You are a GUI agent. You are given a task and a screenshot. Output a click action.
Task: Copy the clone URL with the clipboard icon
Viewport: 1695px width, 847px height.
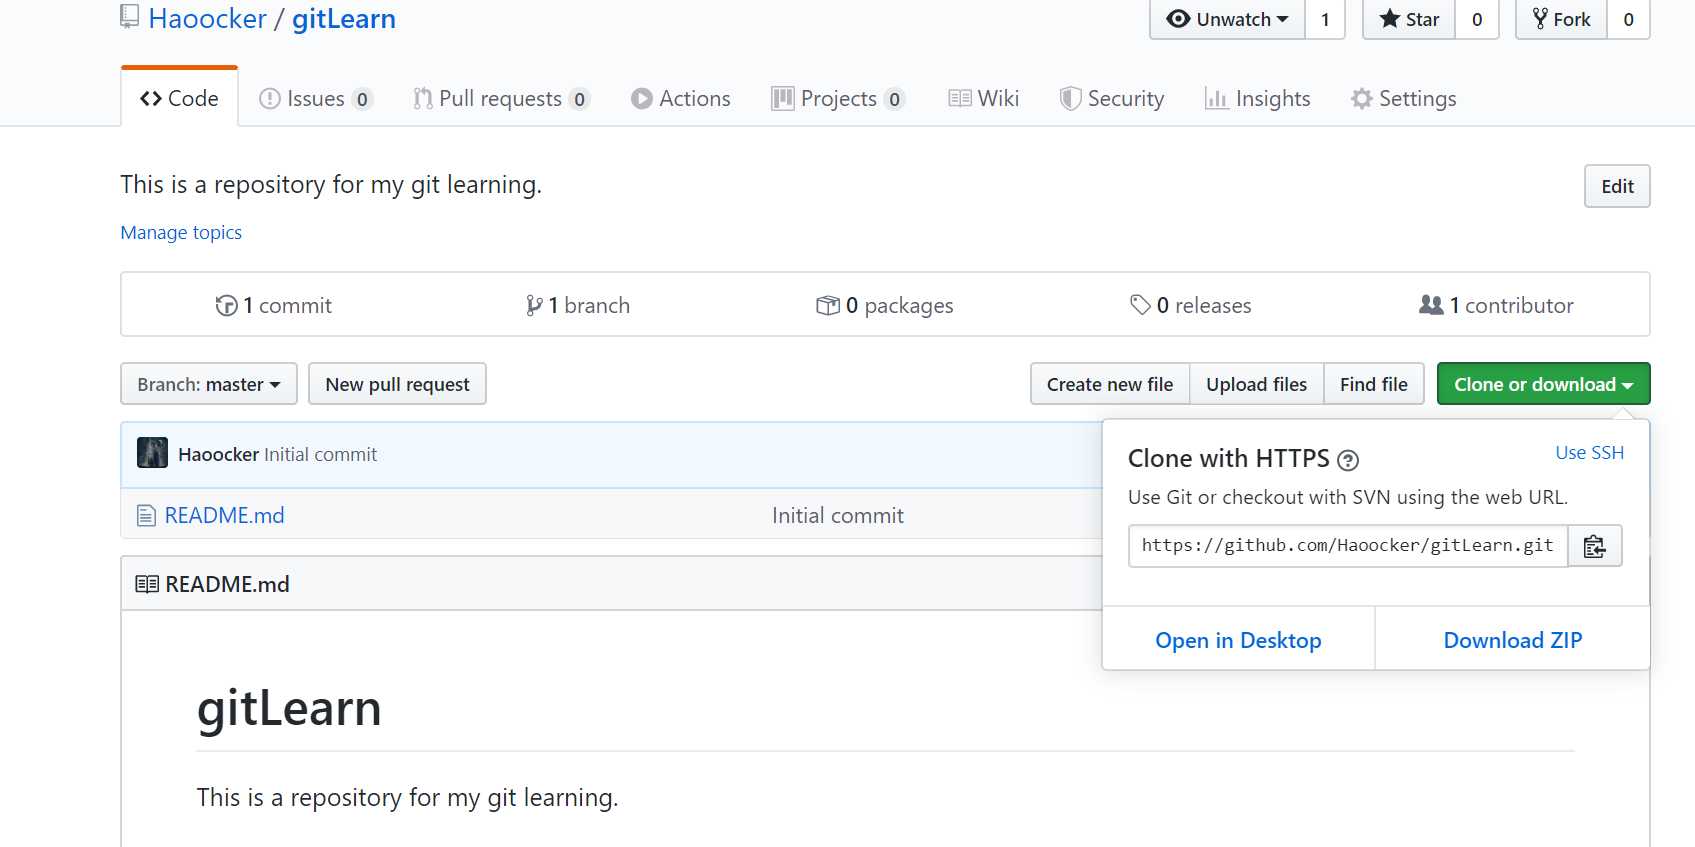1595,546
